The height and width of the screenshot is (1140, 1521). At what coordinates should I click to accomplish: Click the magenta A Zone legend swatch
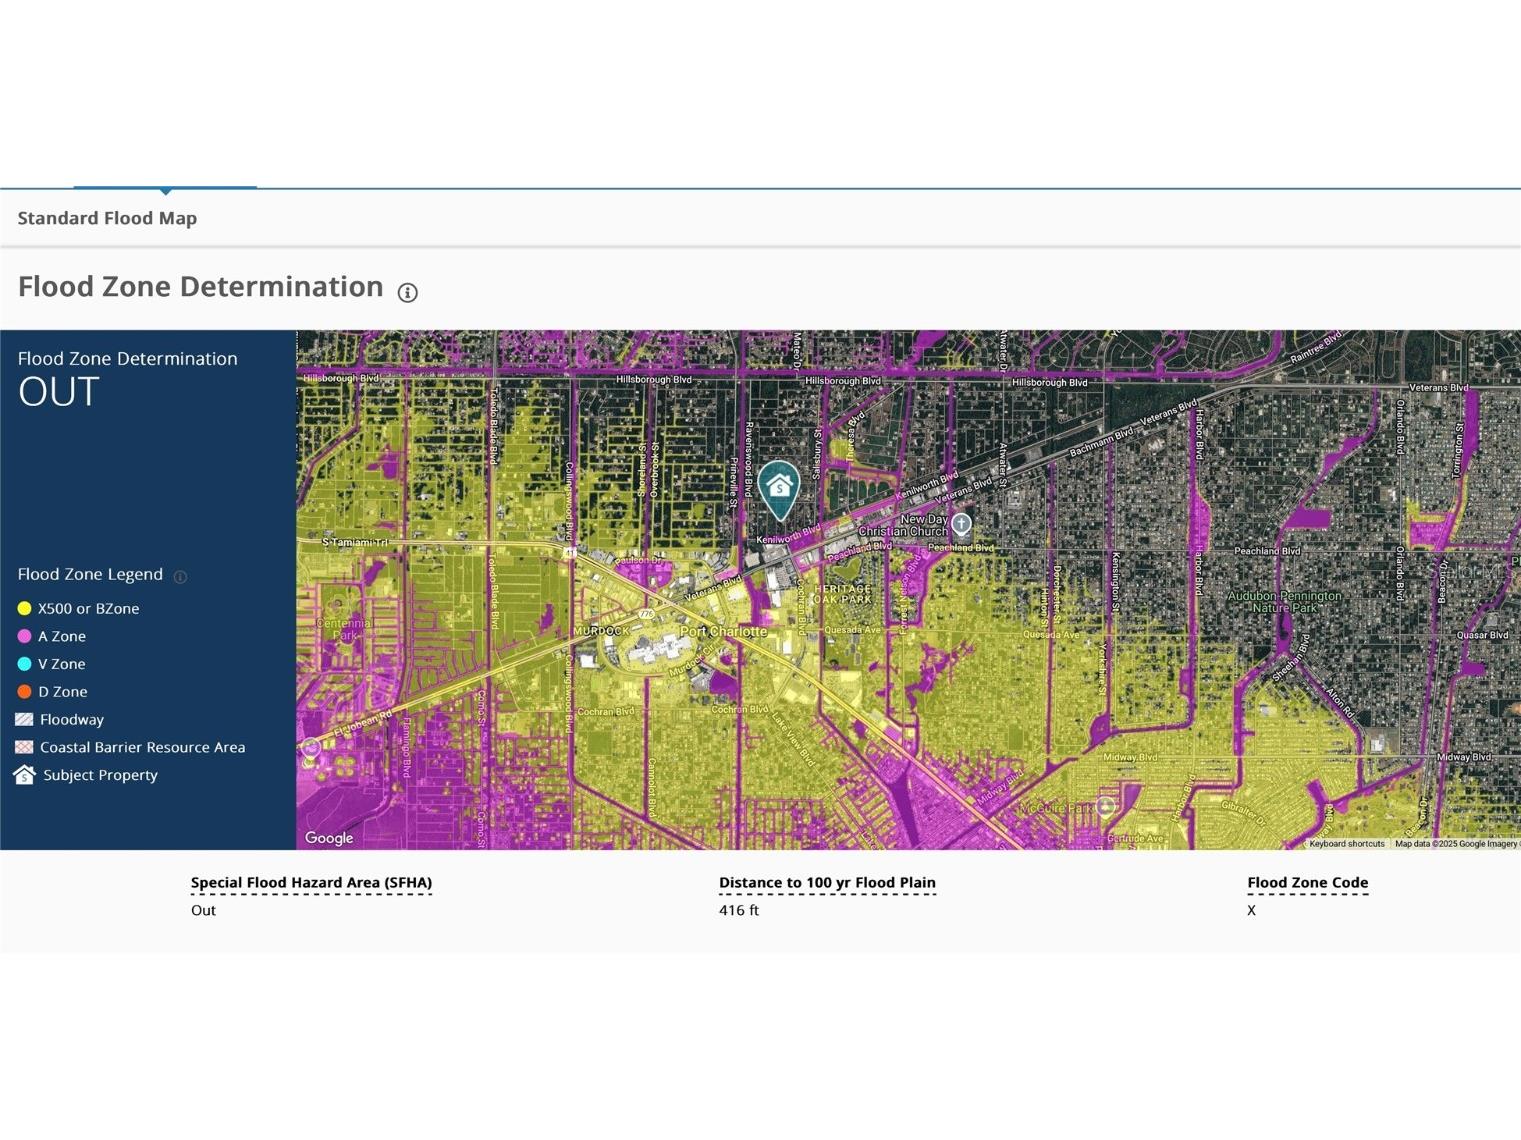[24, 636]
